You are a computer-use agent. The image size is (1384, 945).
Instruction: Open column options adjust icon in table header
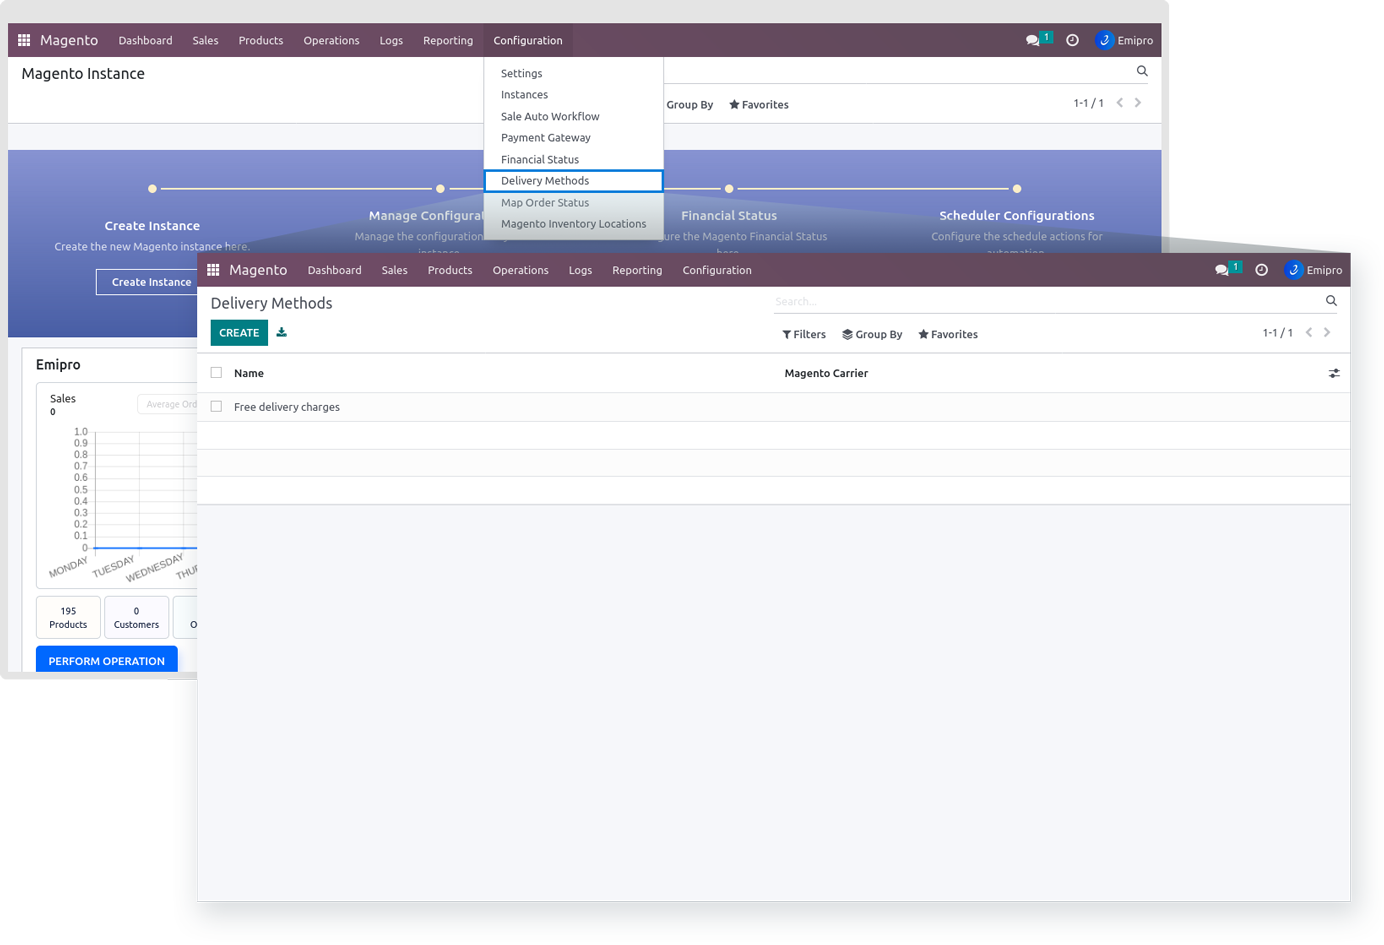coord(1334,373)
